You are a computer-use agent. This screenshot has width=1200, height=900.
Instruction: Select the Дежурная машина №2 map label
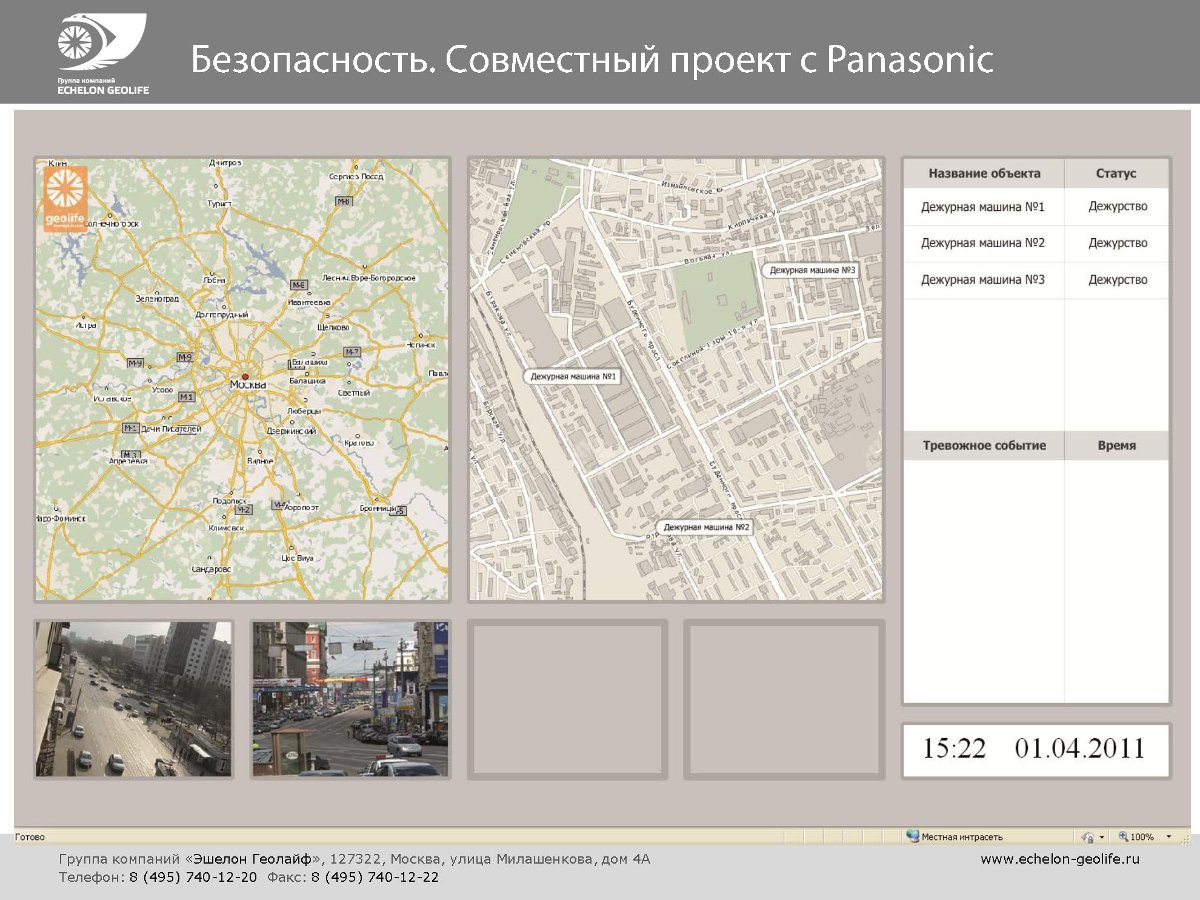pyautogui.click(x=706, y=526)
